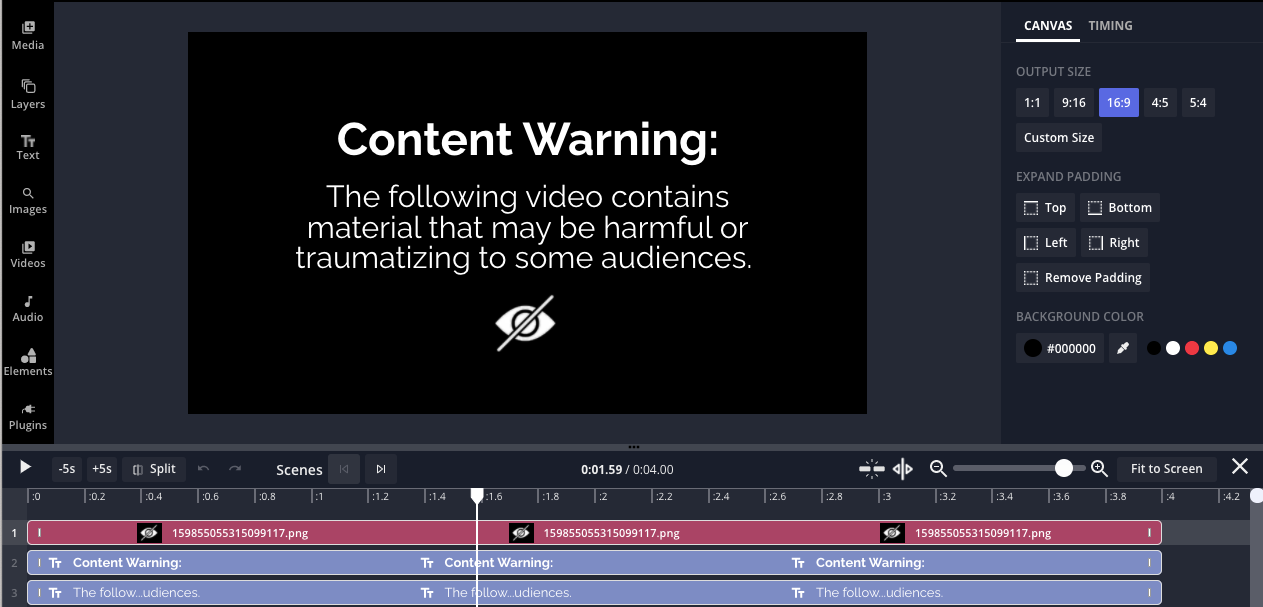Choose the 1:1 aspect ratio

[1032, 102]
